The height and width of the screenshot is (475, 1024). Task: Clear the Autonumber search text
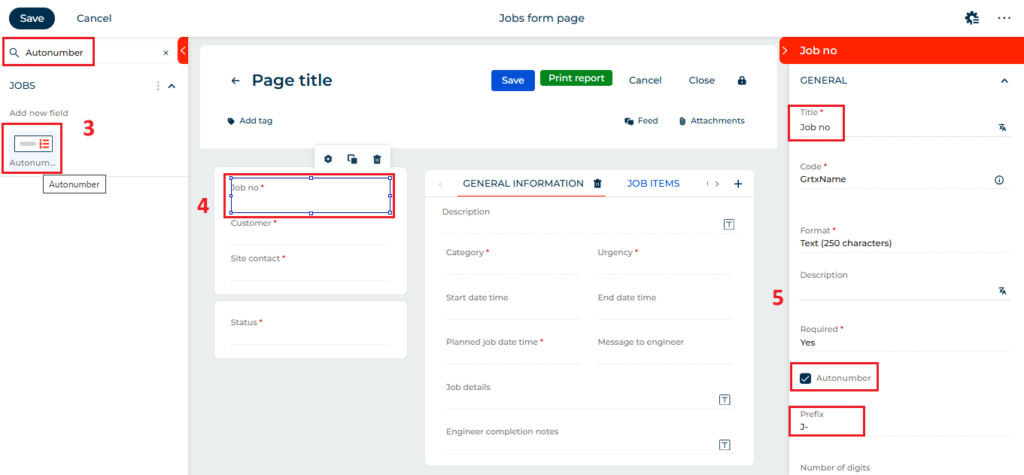[x=166, y=53]
